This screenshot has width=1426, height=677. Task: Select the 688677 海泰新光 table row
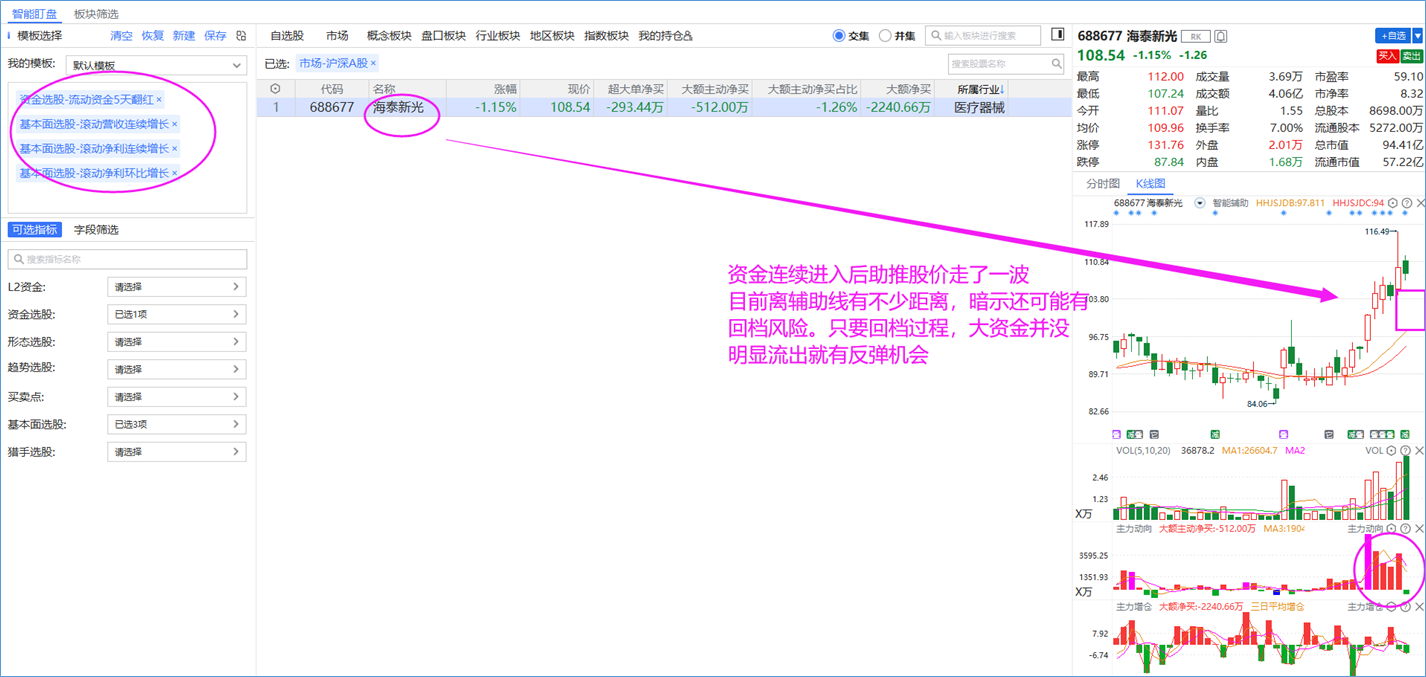pyautogui.click(x=664, y=107)
